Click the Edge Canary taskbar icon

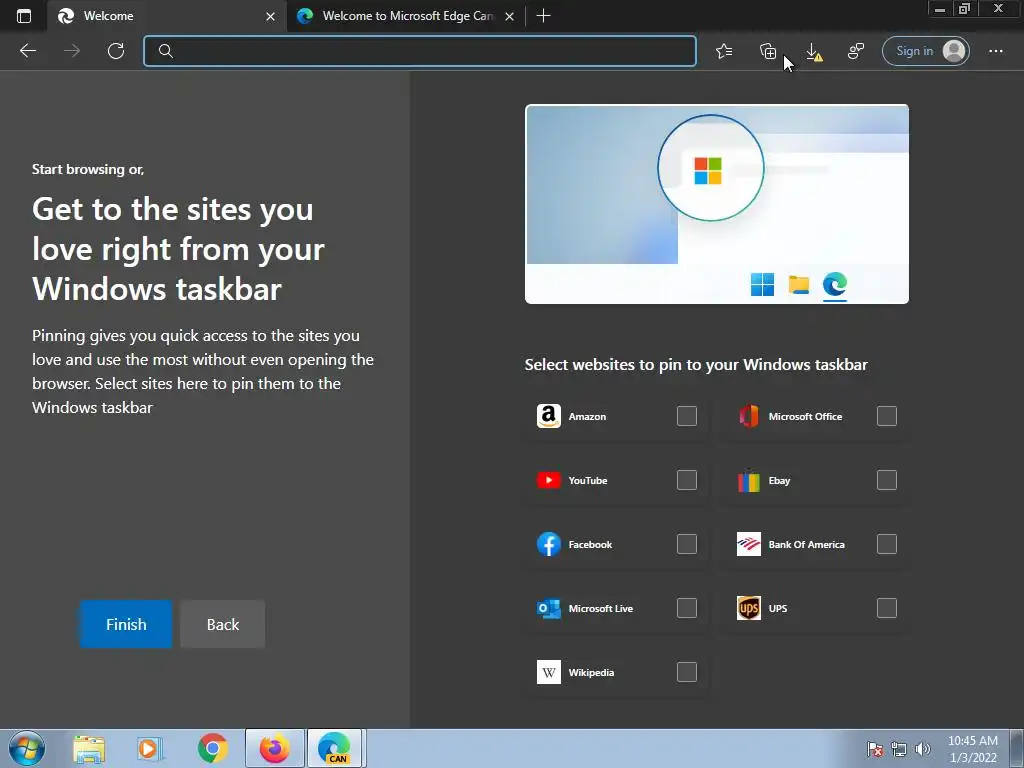(335, 748)
